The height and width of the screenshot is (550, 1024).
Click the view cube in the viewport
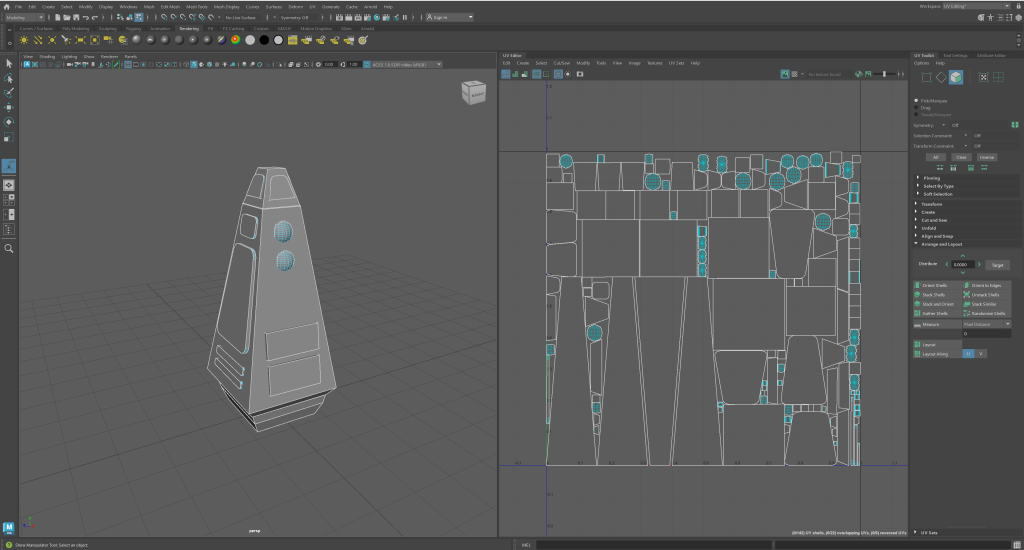point(473,93)
